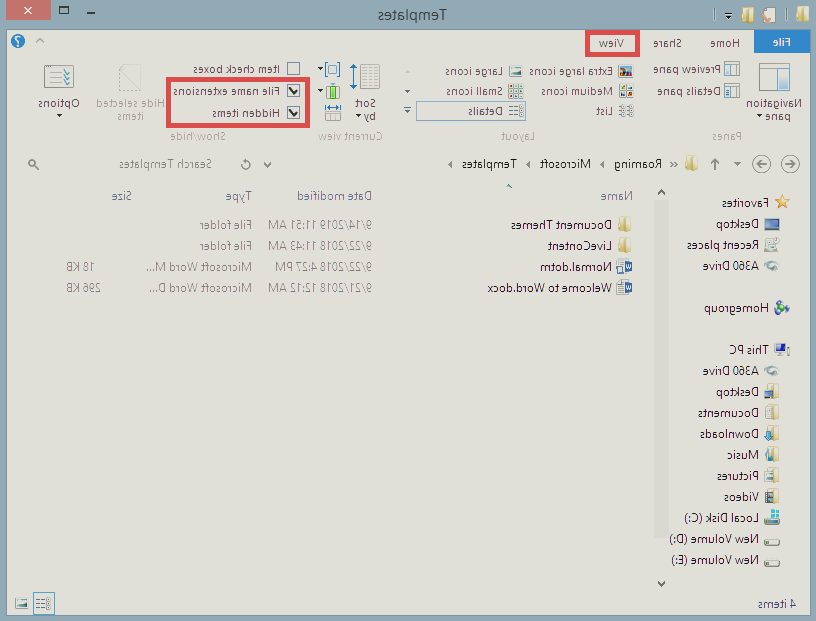Switch to Extra large icons layout
The image size is (816, 621).
(x=579, y=71)
